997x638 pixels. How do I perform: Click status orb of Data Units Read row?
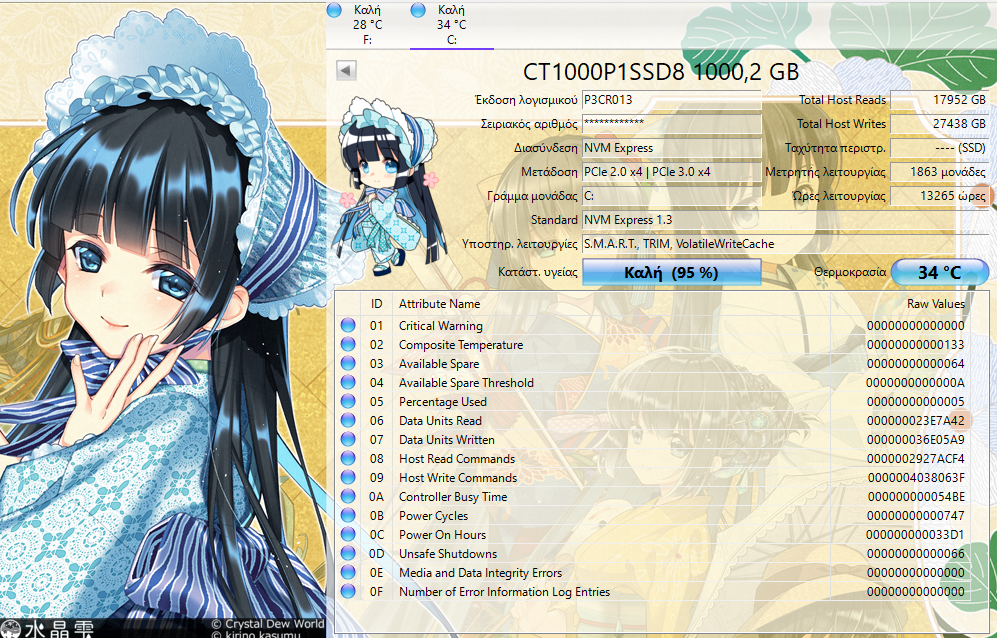coord(348,420)
